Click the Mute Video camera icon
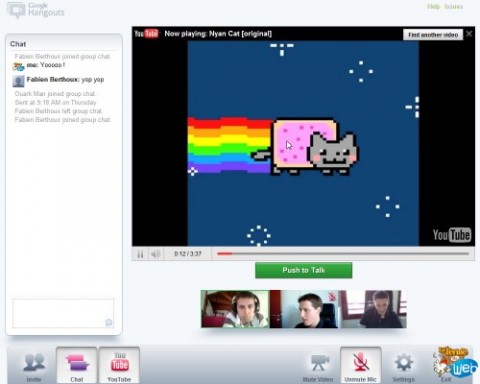The width and height of the screenshot is (480, 384). 319,363
